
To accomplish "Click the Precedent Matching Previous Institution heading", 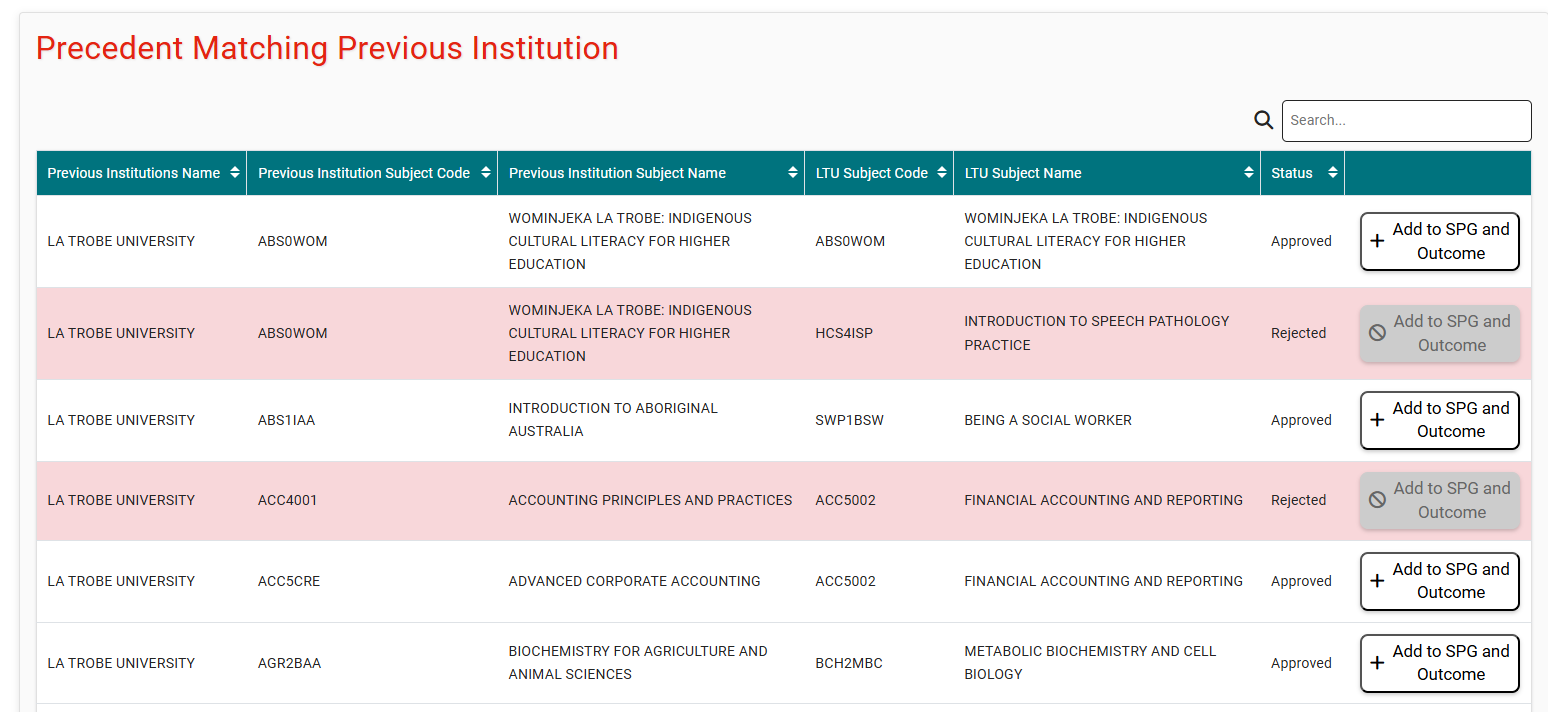I will (x=327, y=48).
